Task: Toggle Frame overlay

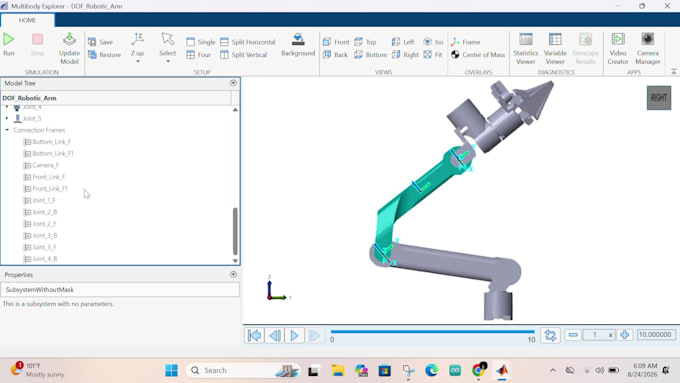Action: coord(465,42)
